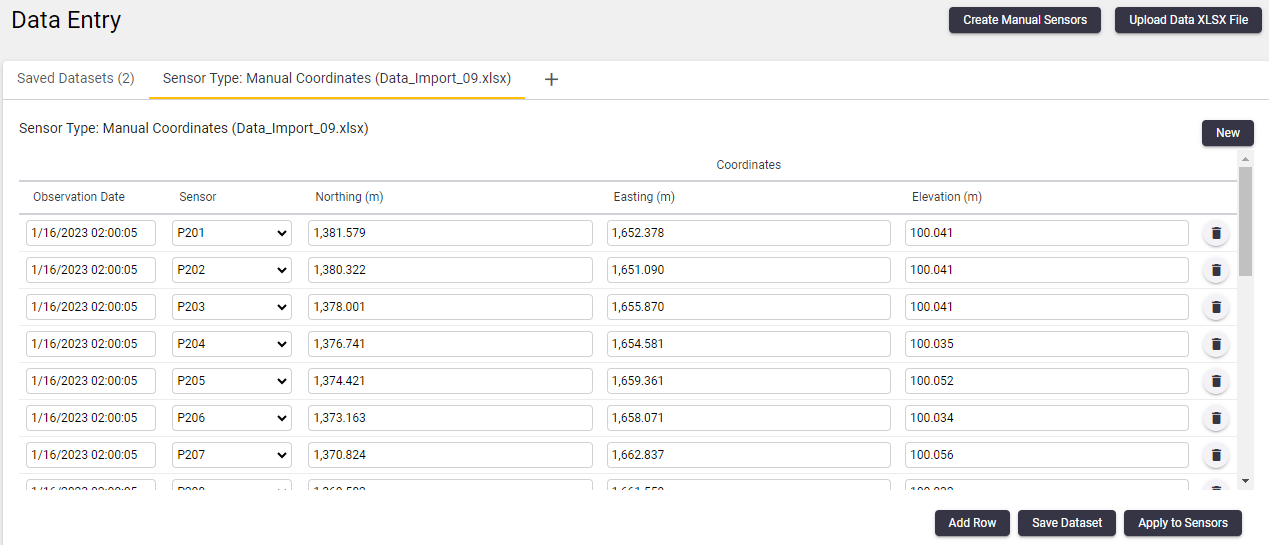Screen dimensions: 1269x545
Task: Click trash icon next to P205 row
Action: tap(1216, 382)
